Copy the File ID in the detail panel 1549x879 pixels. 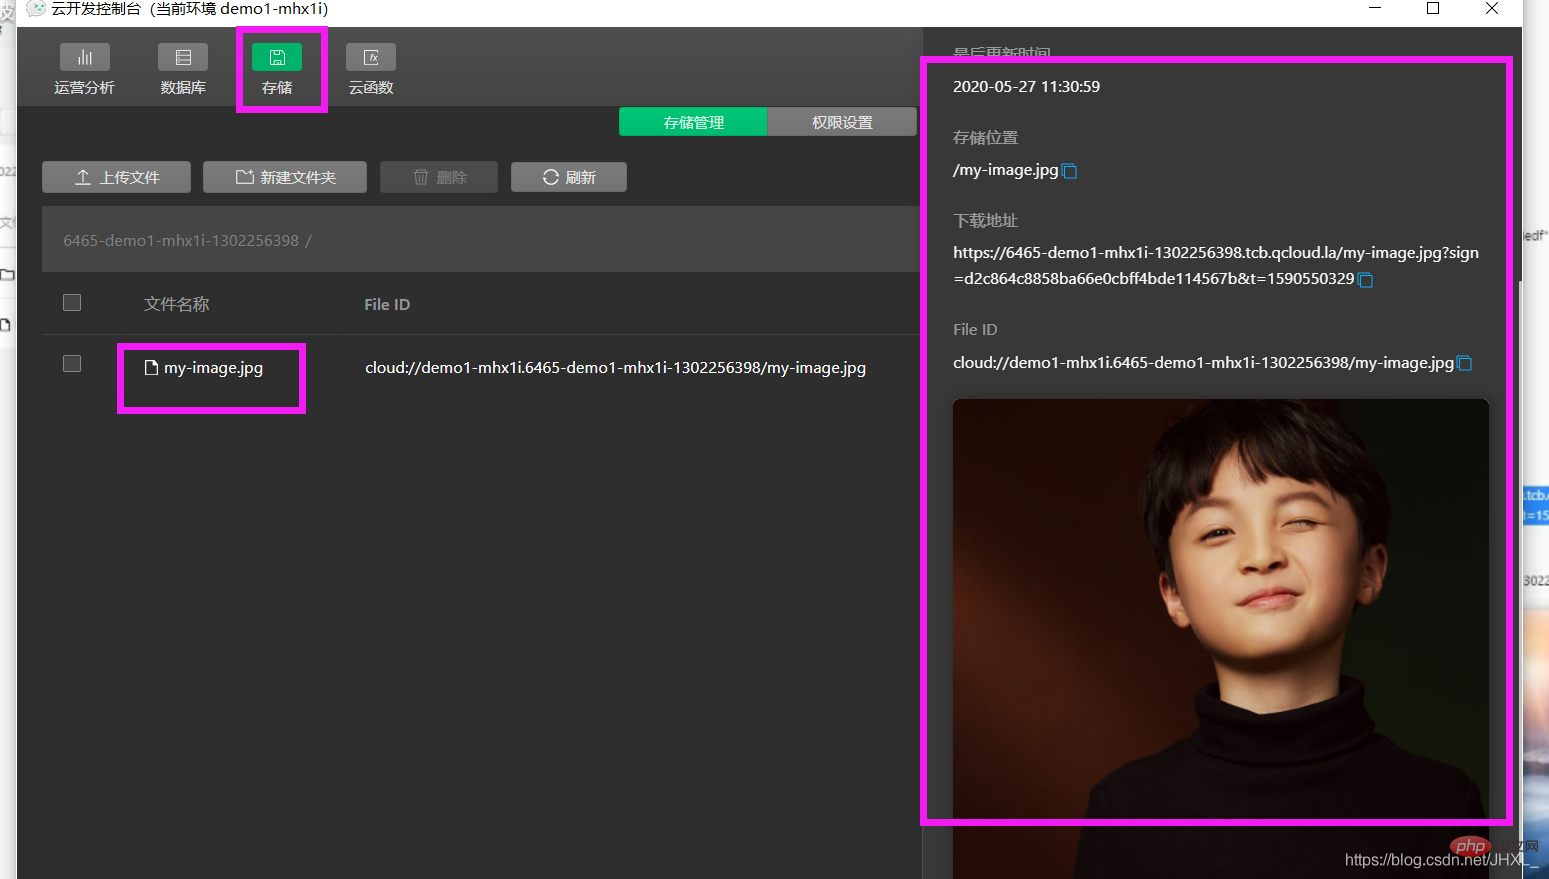pos(1464,363)
